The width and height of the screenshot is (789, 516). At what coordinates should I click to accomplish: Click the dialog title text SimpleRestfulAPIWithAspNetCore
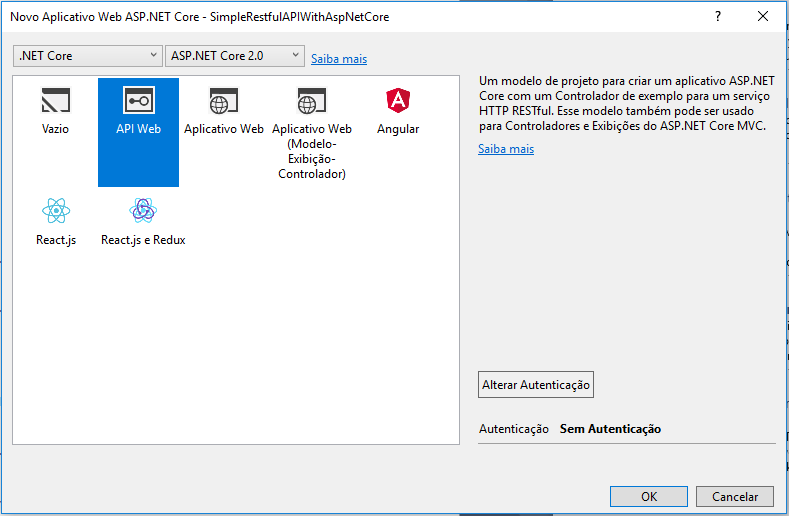[x=299, y=17]
